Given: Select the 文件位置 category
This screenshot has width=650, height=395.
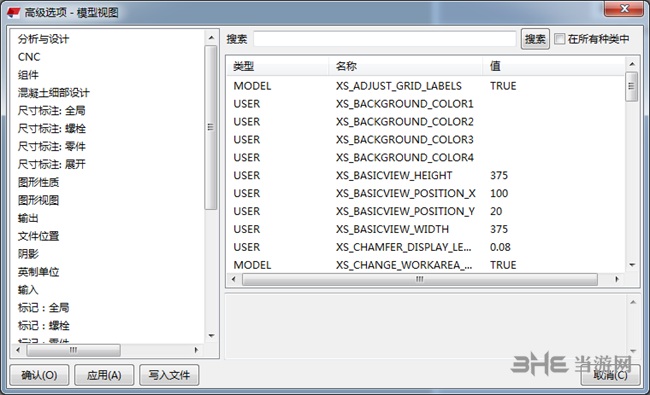Looking at the screenshot, I should [x=39, y=236].
